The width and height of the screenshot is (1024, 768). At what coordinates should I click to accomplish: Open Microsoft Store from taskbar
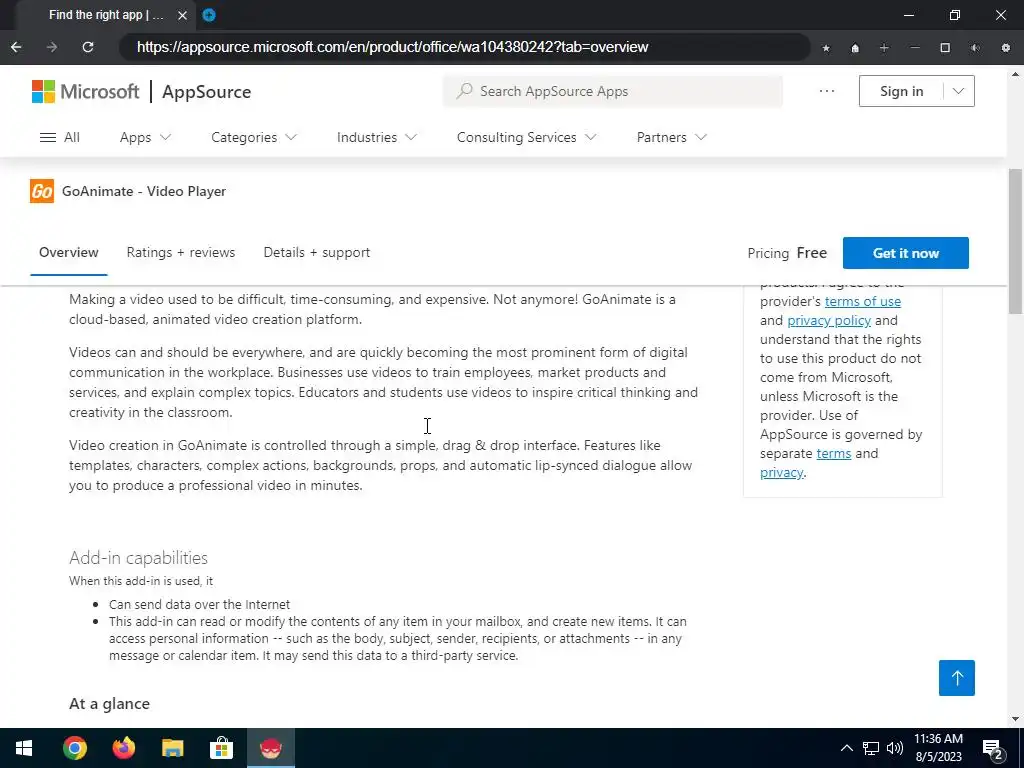click(x=221, y=748)
